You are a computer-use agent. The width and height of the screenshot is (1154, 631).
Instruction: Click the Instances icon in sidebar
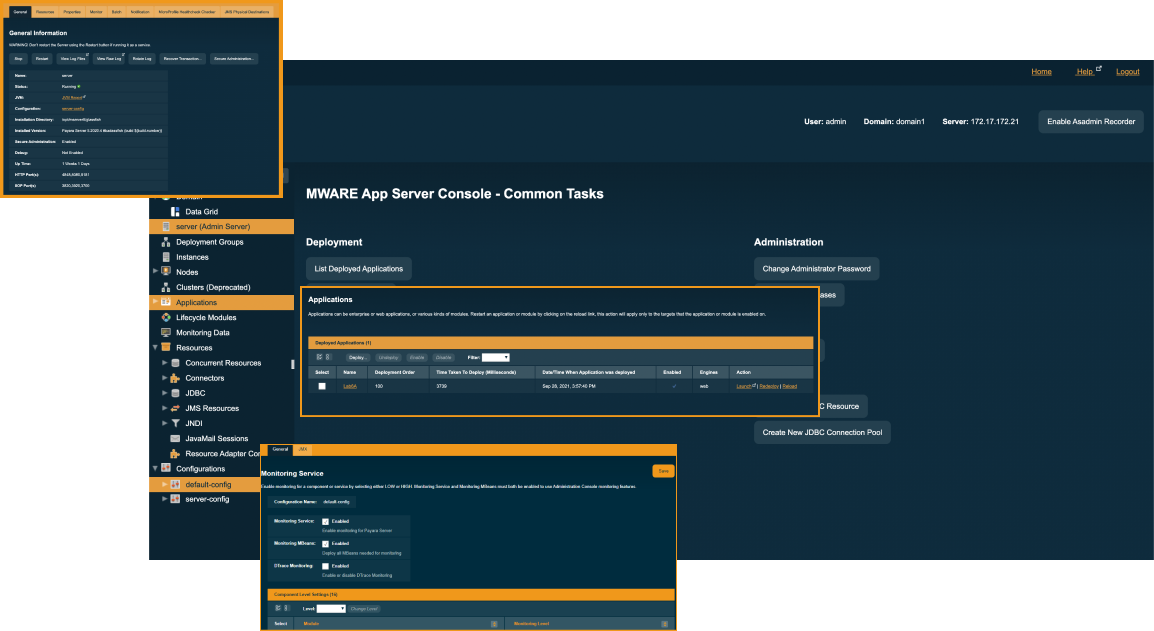166,257
